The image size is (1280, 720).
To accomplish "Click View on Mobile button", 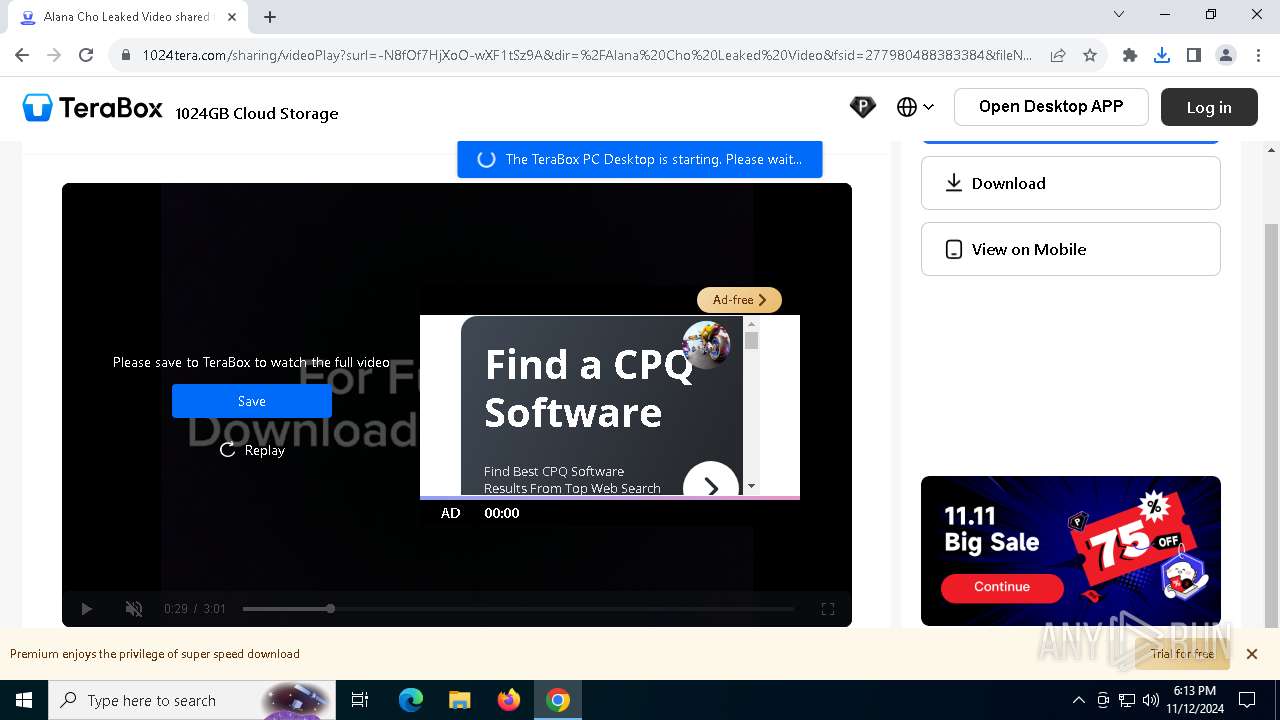I will [1070, 249].
